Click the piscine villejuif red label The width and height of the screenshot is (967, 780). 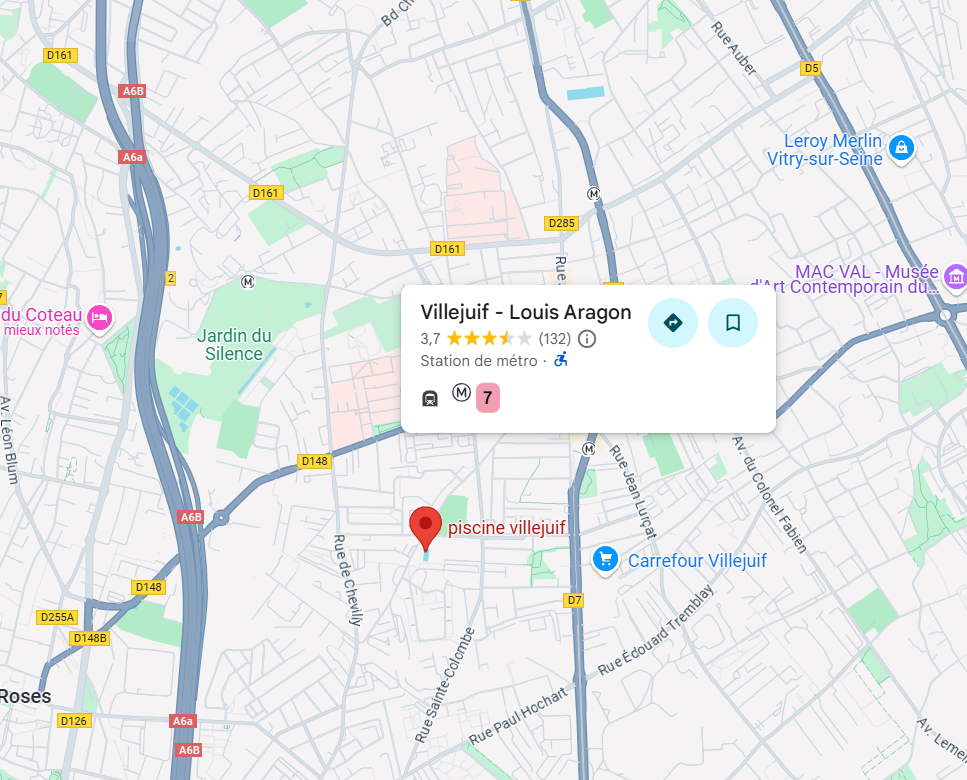pos(506,528)
